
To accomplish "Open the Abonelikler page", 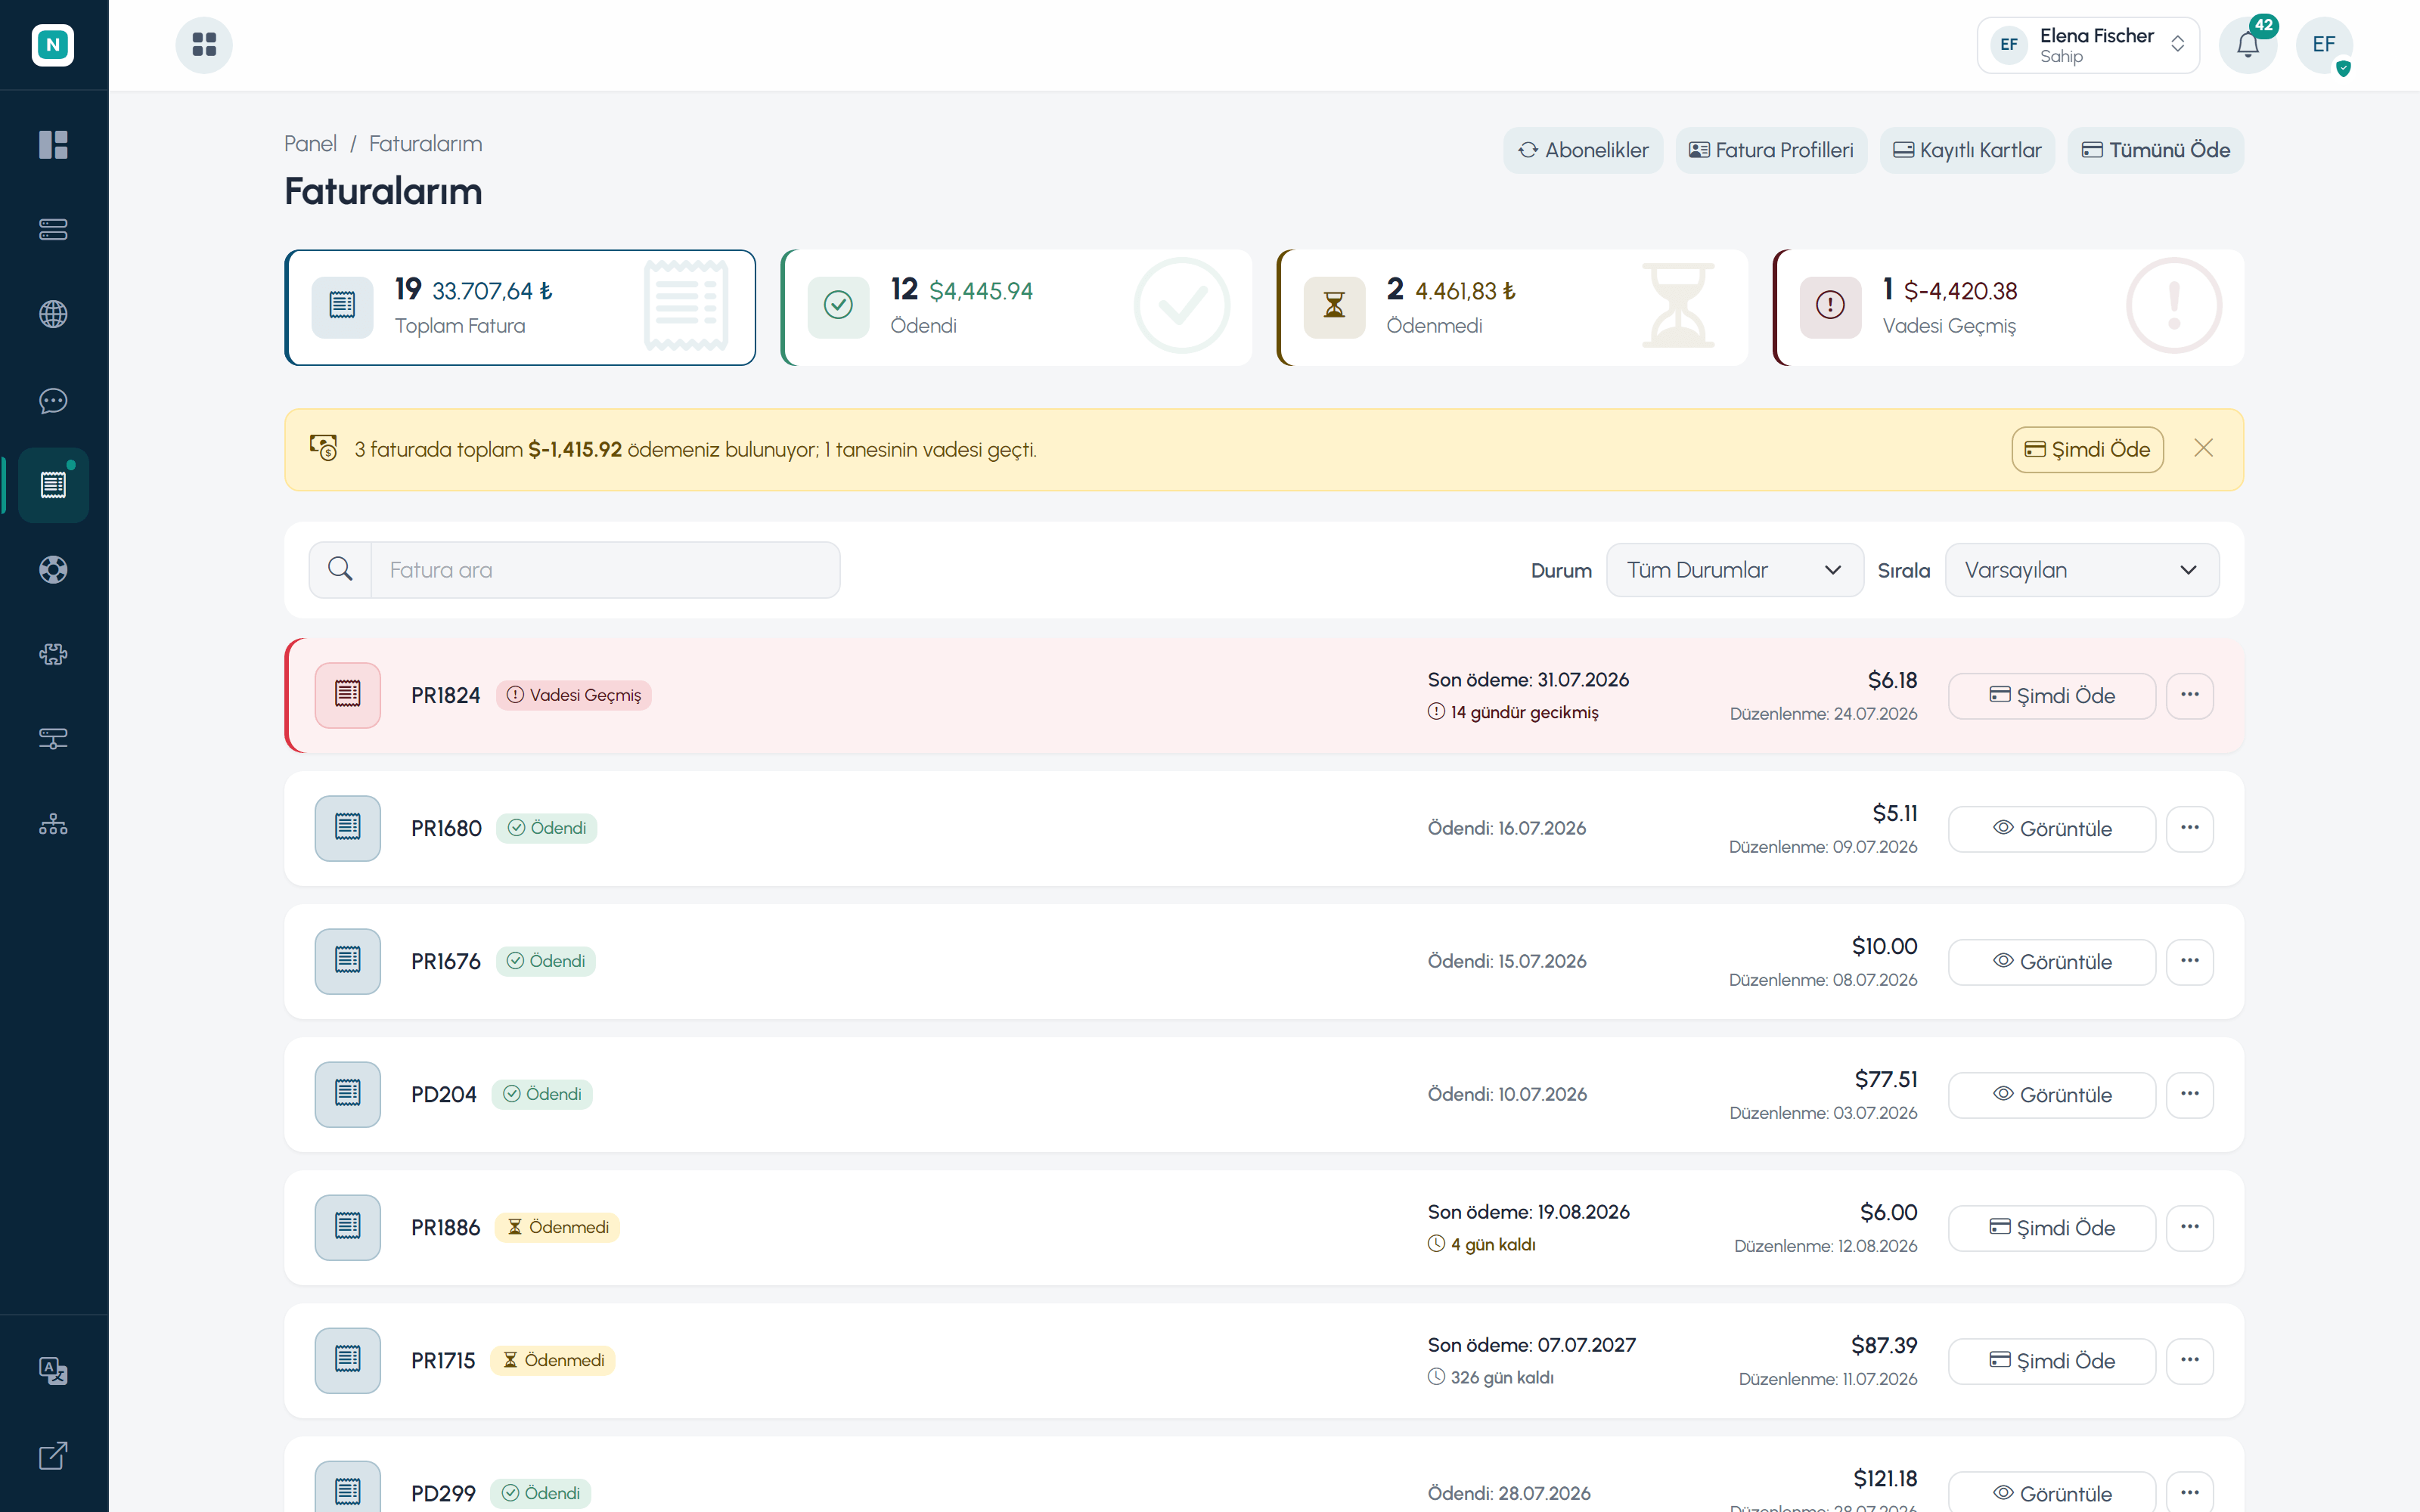I will (x=1583, y=150).
